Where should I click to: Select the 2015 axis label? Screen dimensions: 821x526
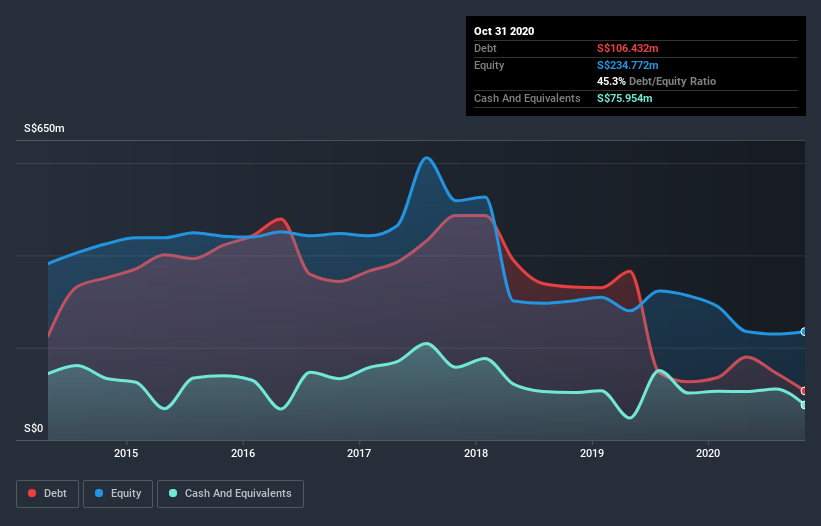click(x=126, y=453)
